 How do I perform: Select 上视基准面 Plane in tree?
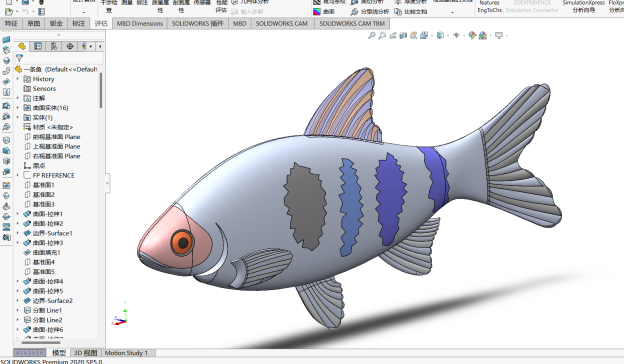point(52,146)
